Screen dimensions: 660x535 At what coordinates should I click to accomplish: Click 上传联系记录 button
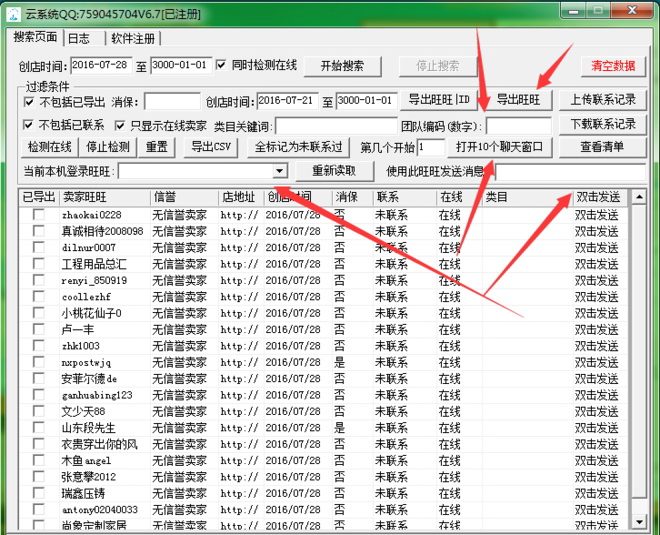pyautogui.click(x=603, y=100)
